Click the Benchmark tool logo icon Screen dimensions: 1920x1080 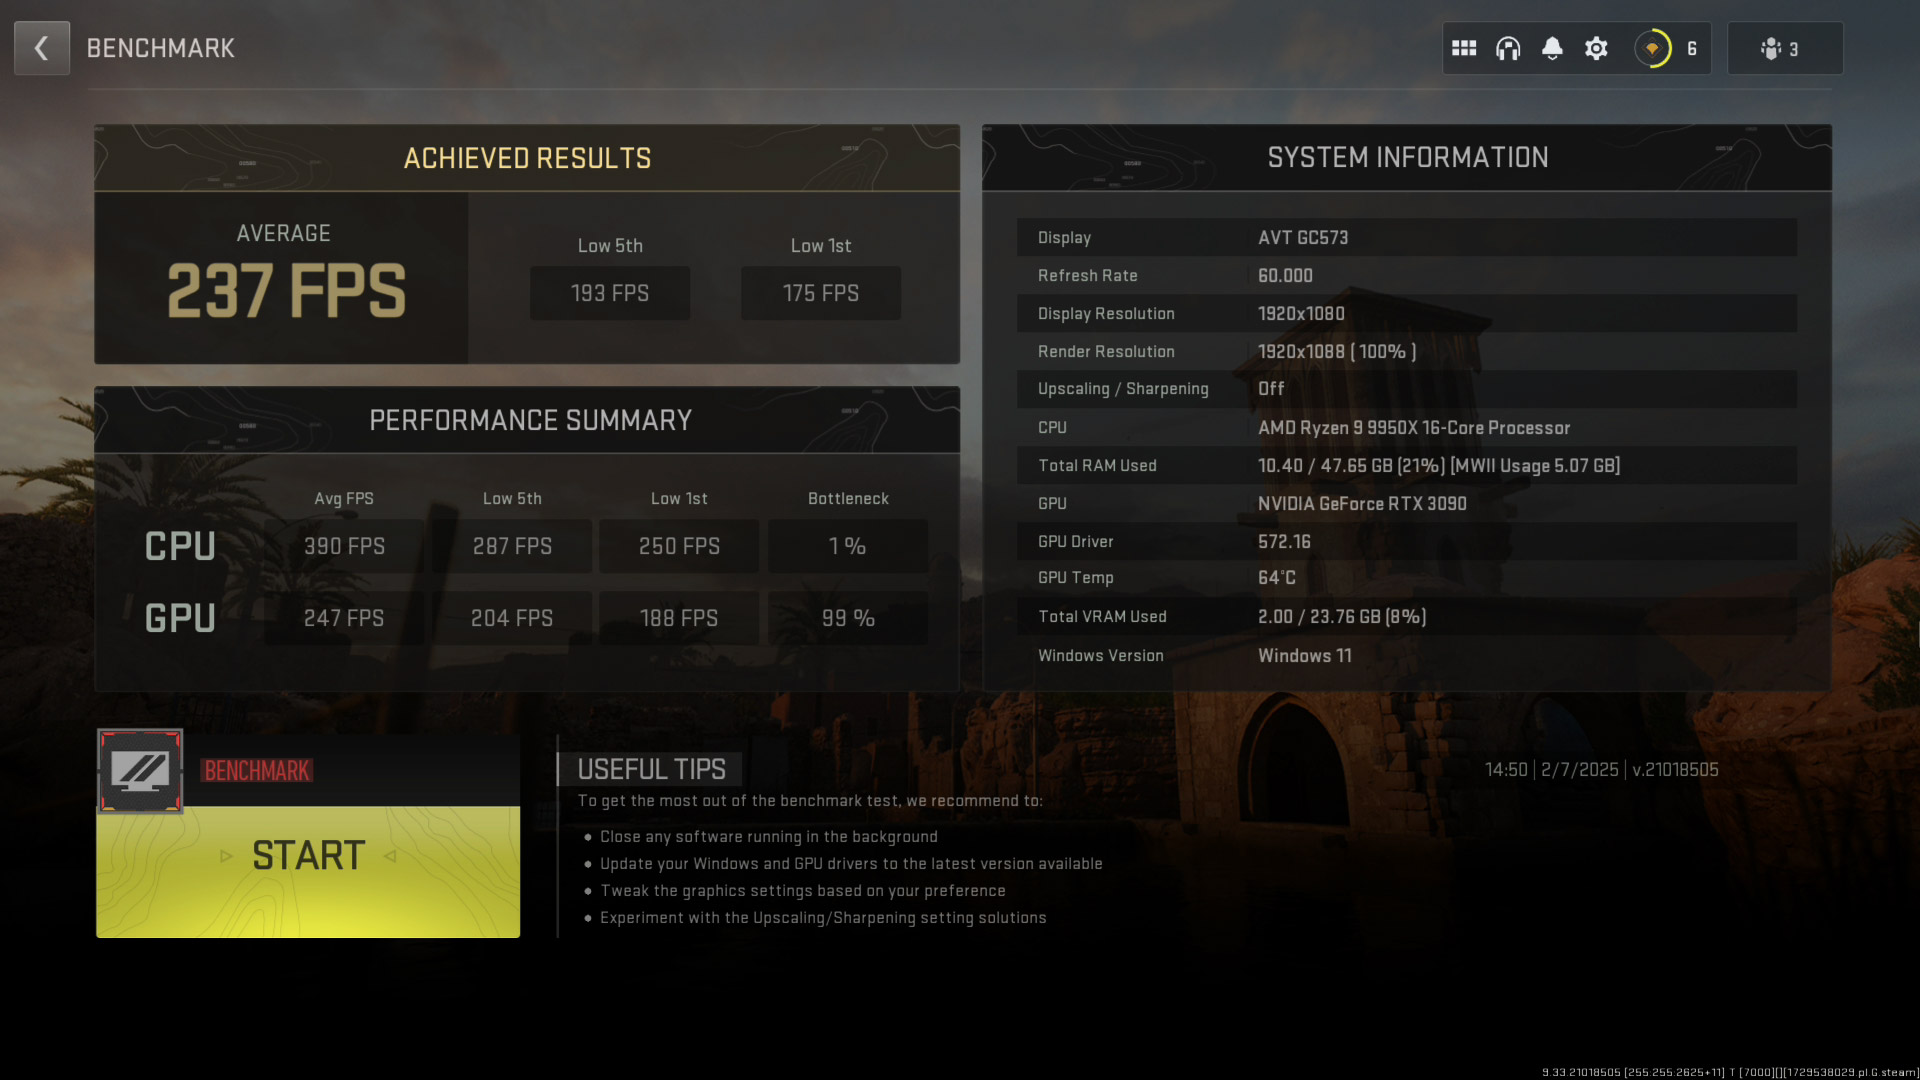point(140,771)
